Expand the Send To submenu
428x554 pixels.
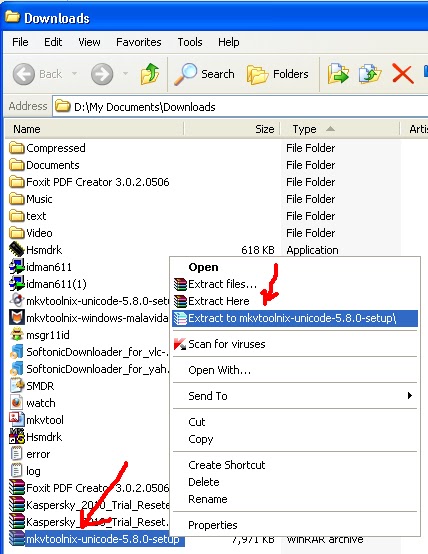click(295, 396)
